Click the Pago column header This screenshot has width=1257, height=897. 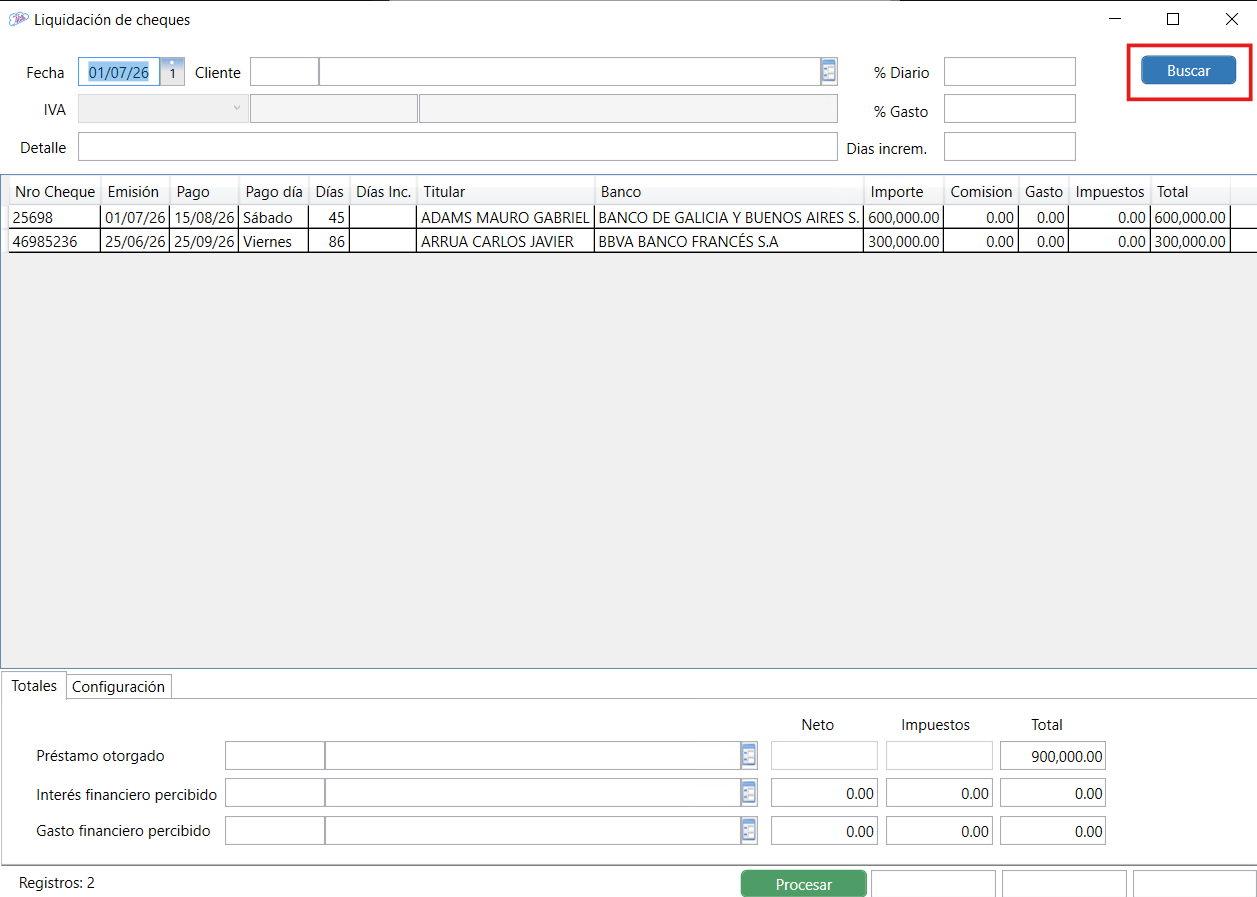(x=204, y=192)
